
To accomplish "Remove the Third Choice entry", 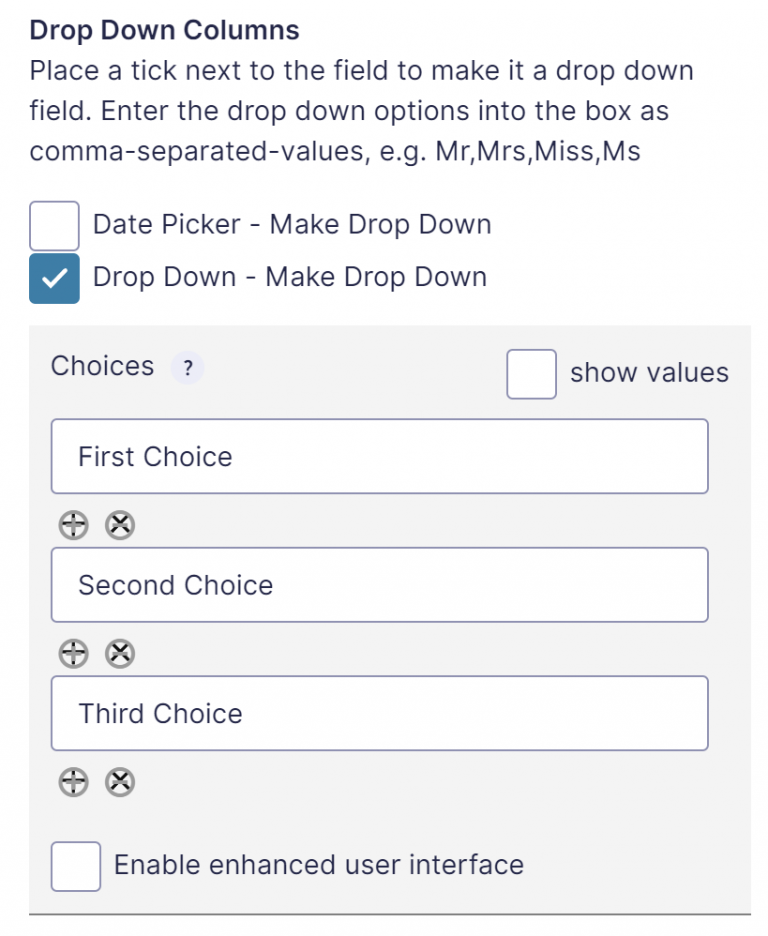I will (120, 782).
